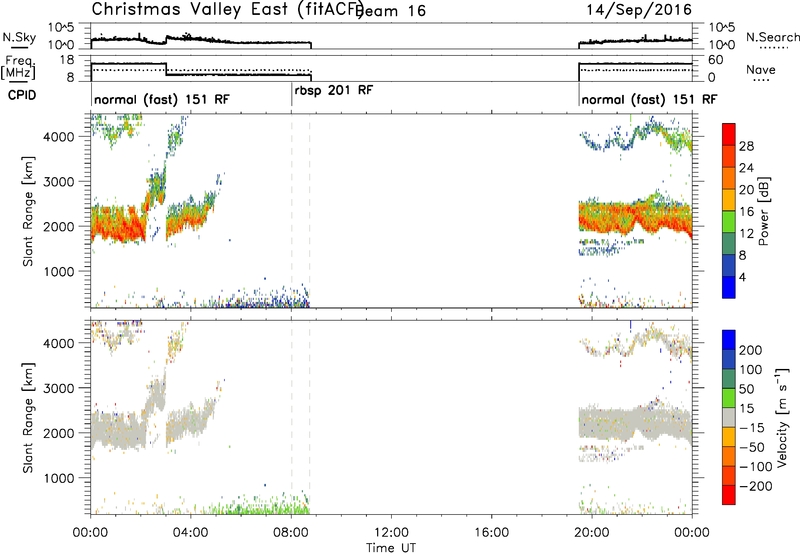The image size is (800, 554).
Task: Click the '4000' tick on power panel
Action: [59, 137]
